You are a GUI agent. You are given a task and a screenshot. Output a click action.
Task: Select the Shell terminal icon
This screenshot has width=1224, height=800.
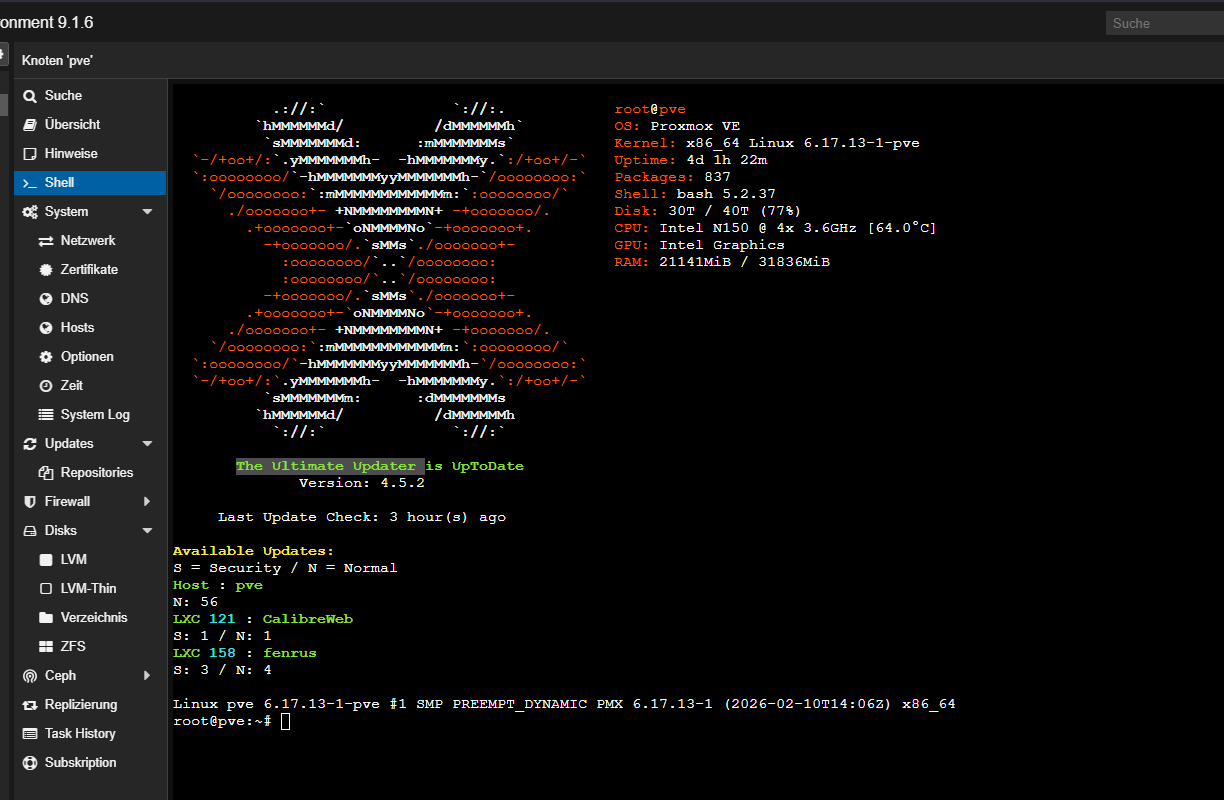click(x=30, y=183)
